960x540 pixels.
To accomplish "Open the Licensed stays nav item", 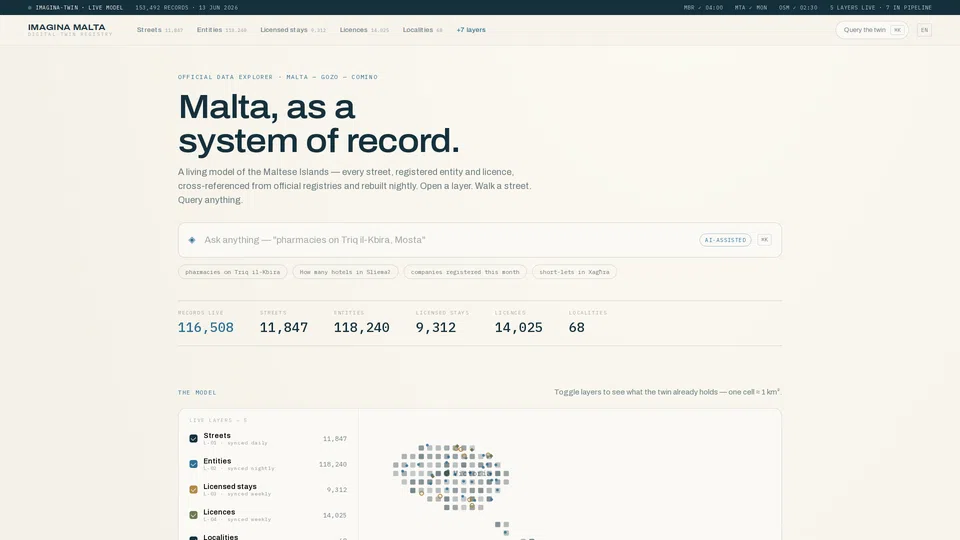I will click(293, 30).
